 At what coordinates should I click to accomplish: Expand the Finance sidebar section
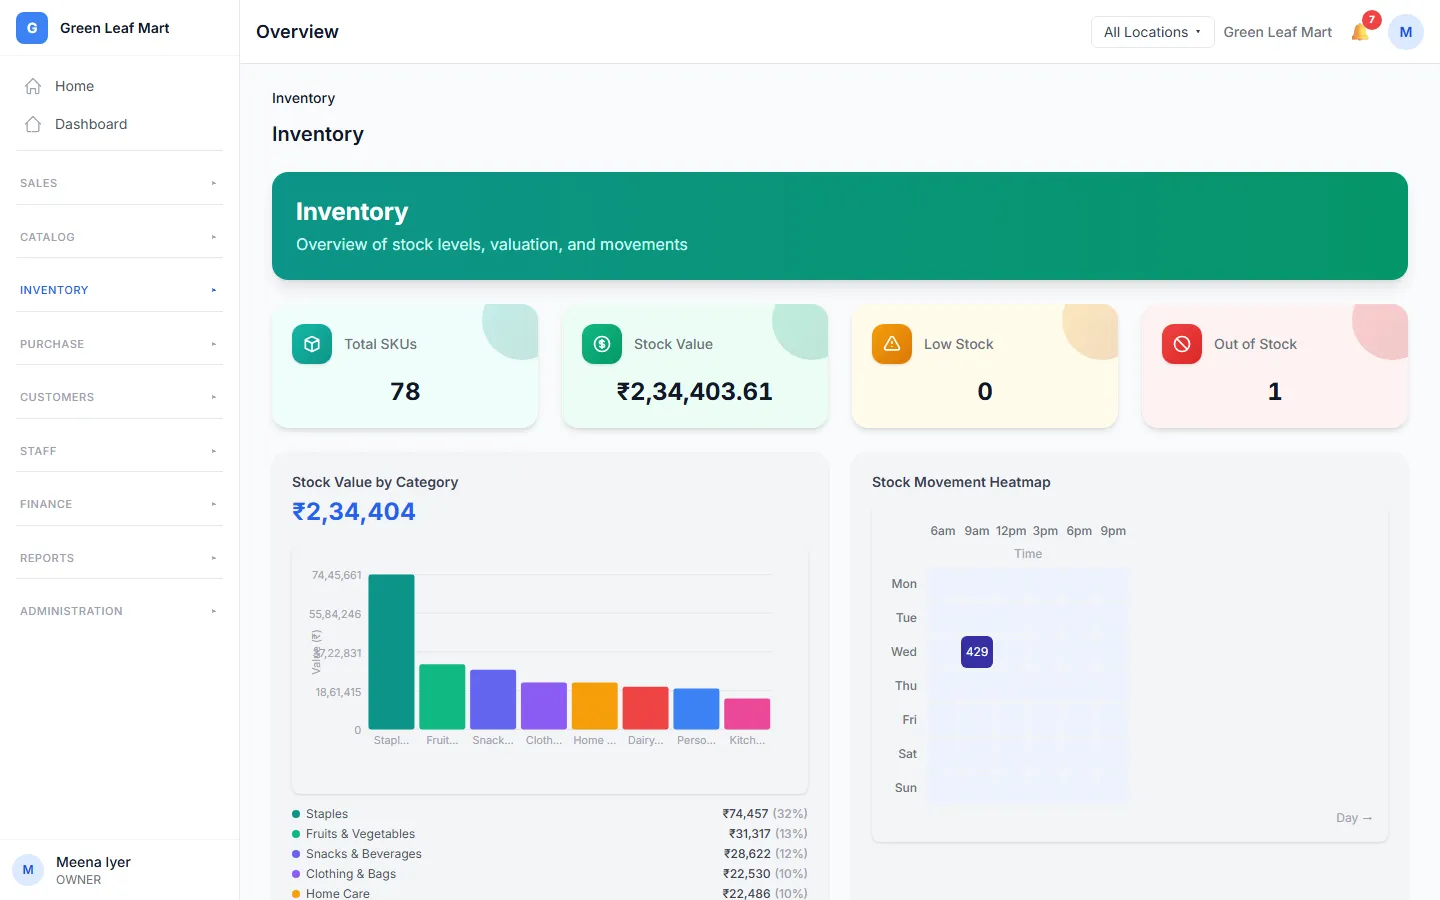click(120, 504)
